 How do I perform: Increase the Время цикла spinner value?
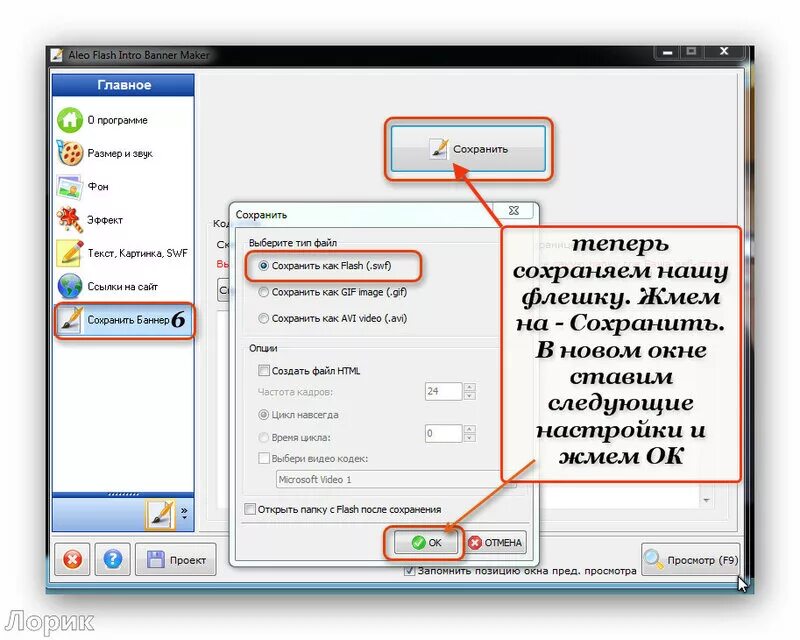[470, 429]
